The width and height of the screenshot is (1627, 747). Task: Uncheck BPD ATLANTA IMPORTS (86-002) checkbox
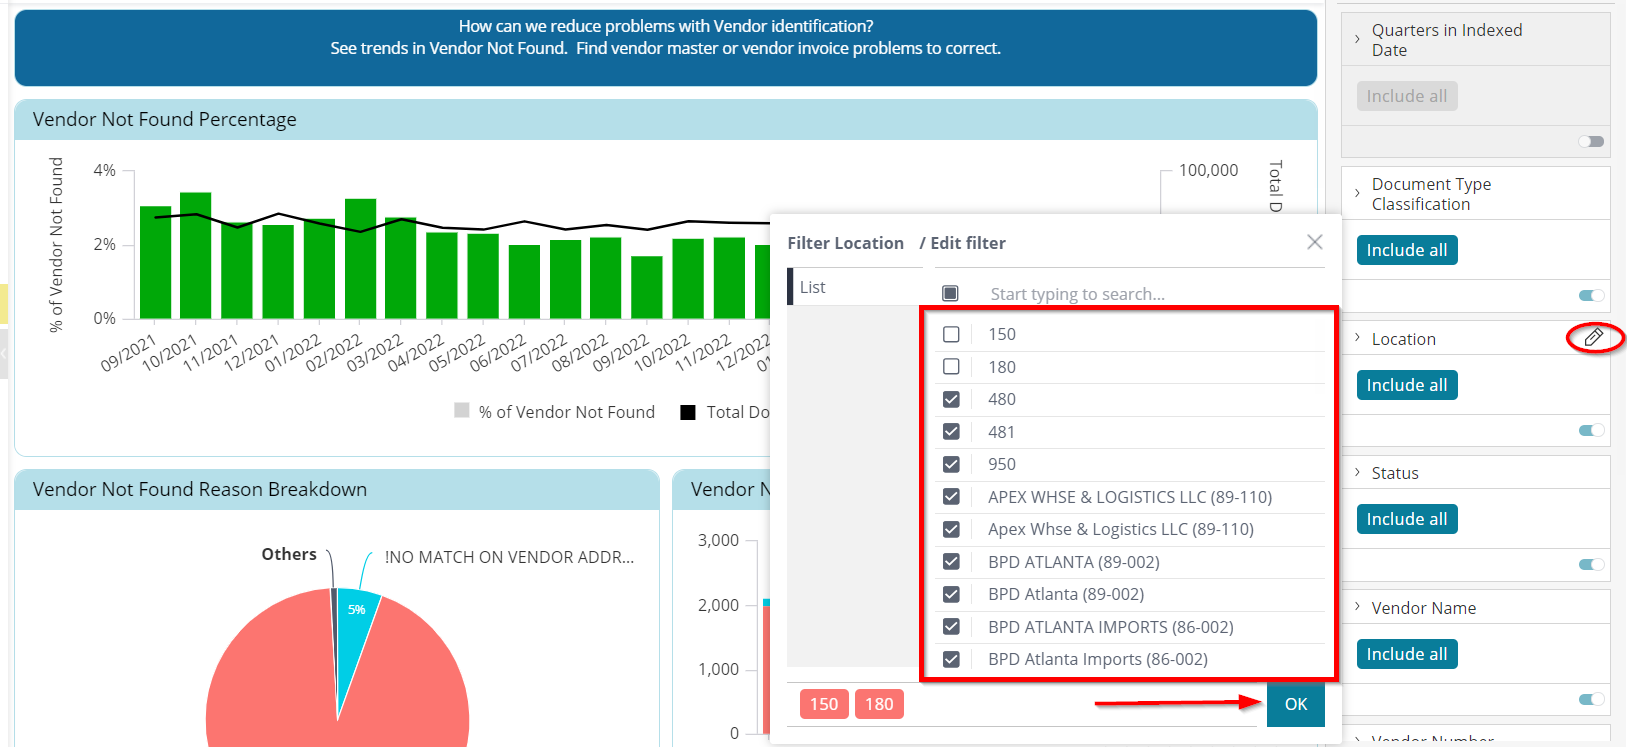coord(951,627)
